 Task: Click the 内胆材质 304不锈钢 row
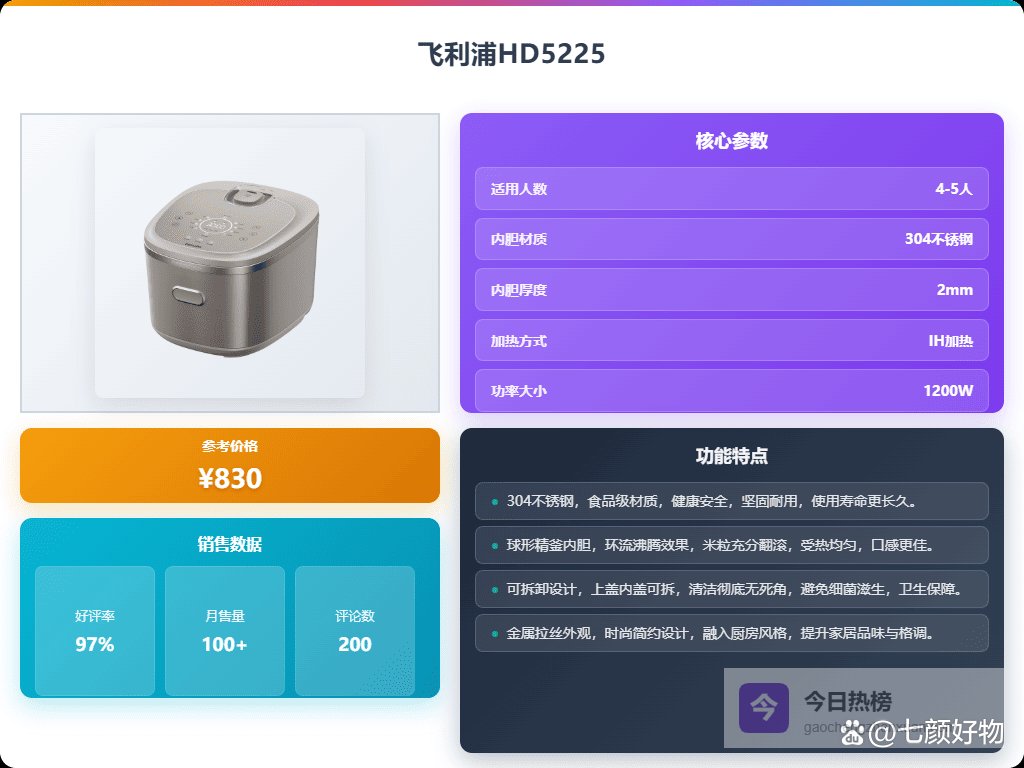731,239
